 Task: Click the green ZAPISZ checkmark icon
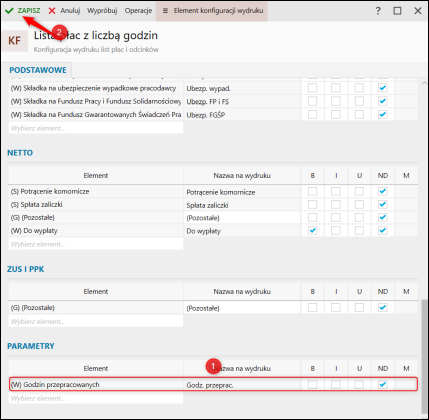9,11
